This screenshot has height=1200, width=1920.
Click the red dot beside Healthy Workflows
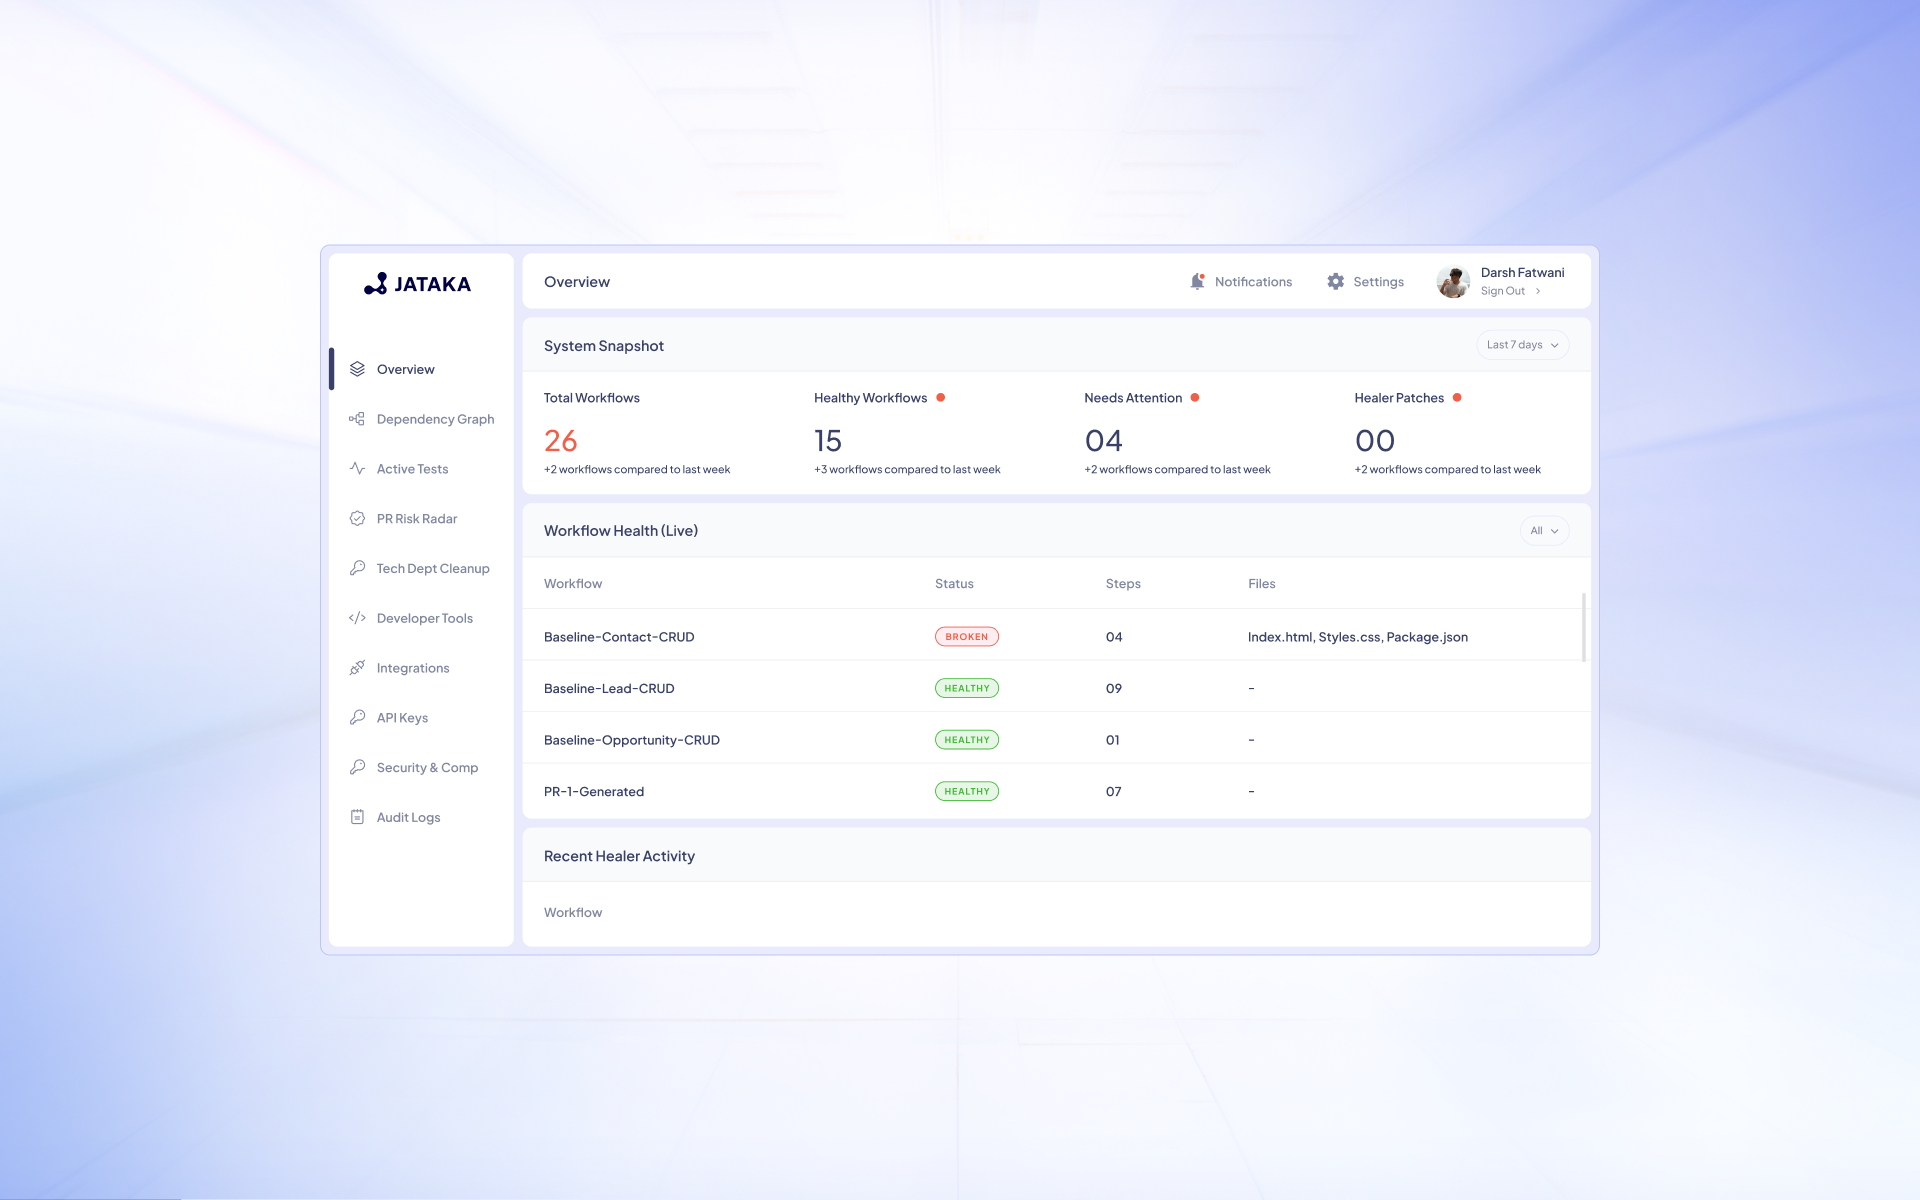[941, 398]
